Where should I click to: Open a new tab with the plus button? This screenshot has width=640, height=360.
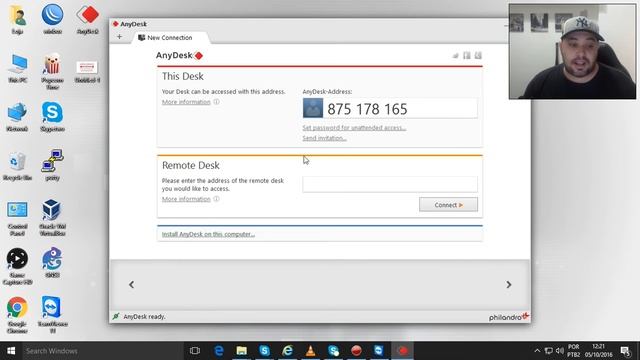coord(119,37)
